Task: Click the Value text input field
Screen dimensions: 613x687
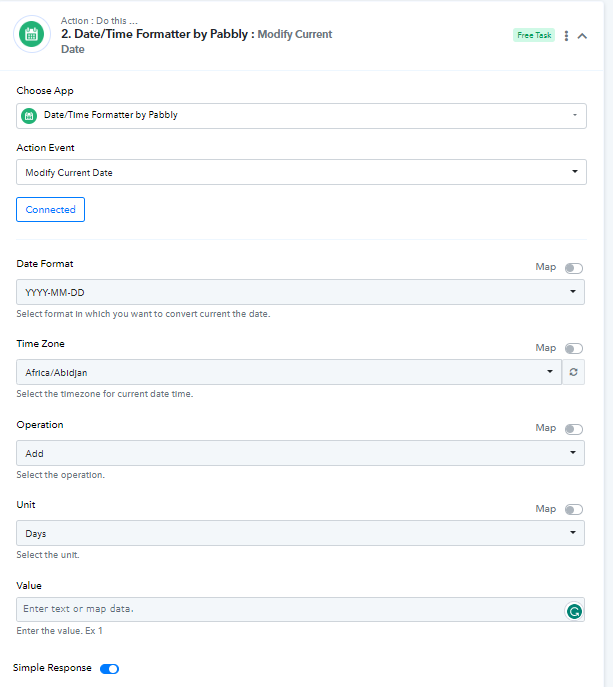Action: [300, 609]
